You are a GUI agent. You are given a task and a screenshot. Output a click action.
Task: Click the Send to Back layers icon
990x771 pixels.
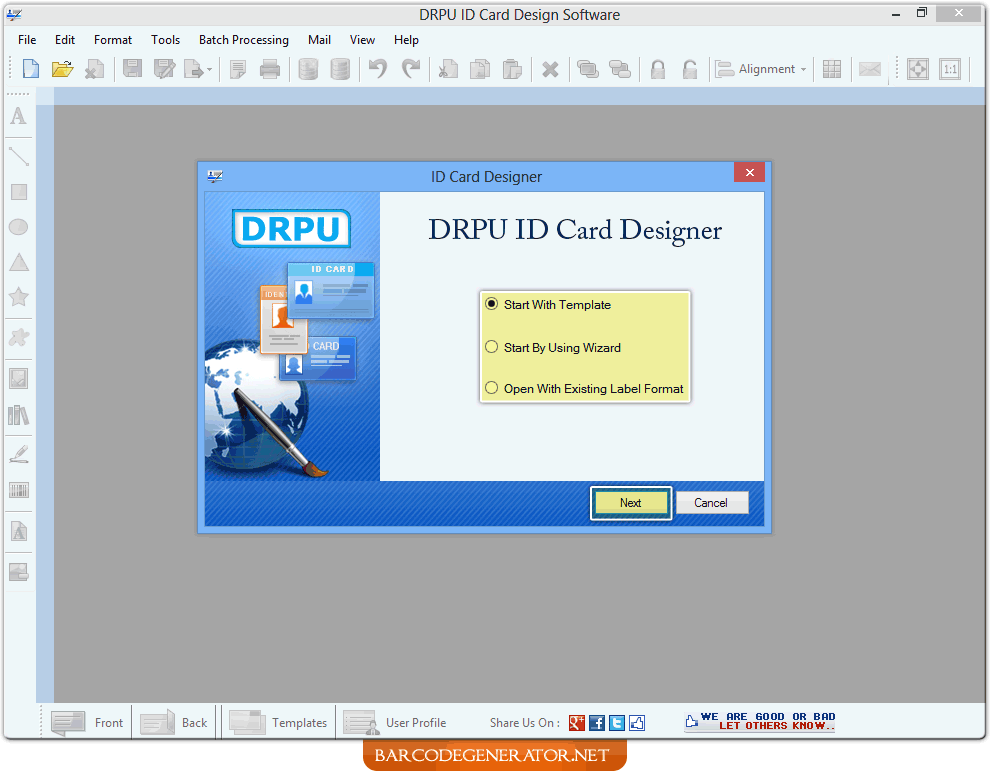click(620, 69)
